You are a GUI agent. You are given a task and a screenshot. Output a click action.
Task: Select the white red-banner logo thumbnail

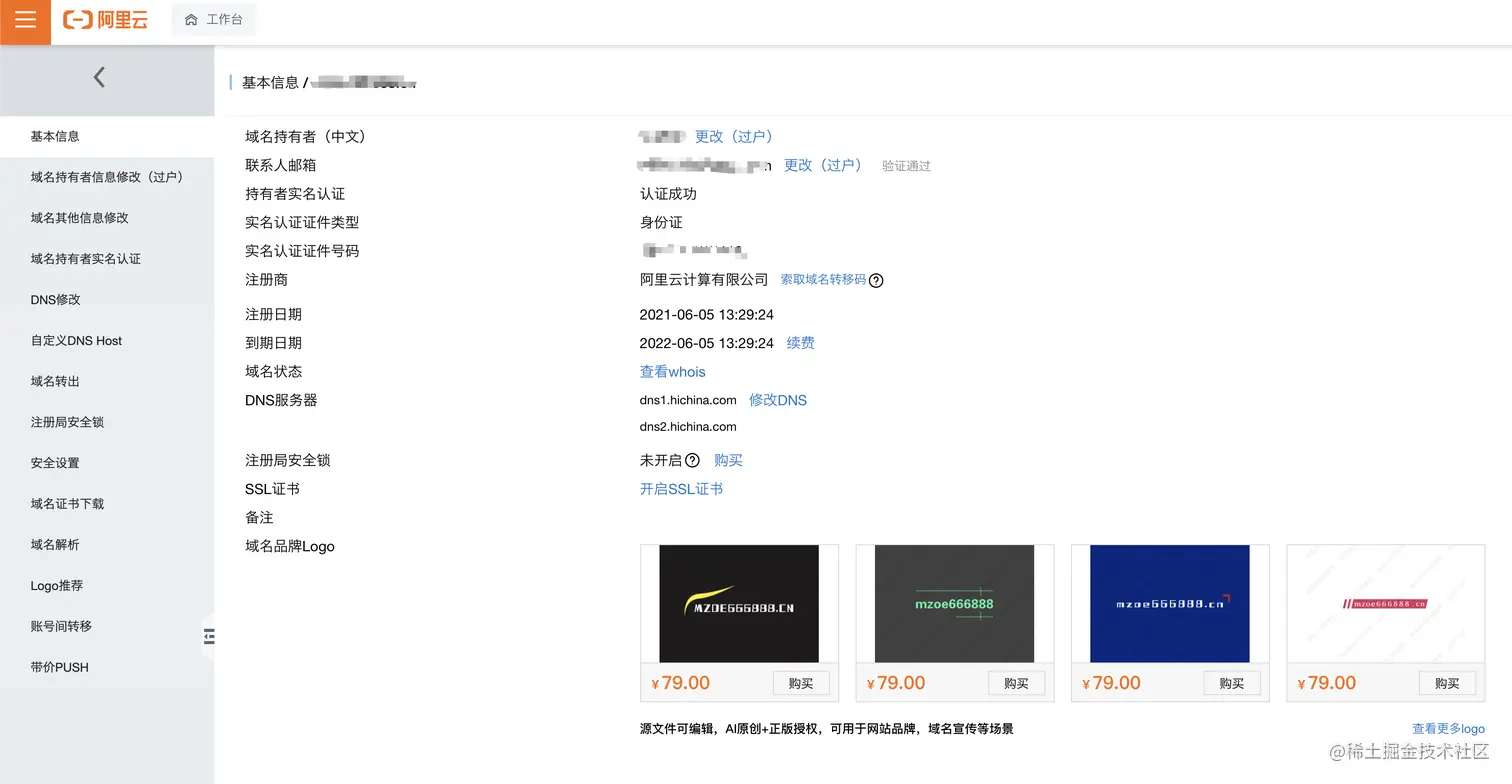click(1385, 603)
